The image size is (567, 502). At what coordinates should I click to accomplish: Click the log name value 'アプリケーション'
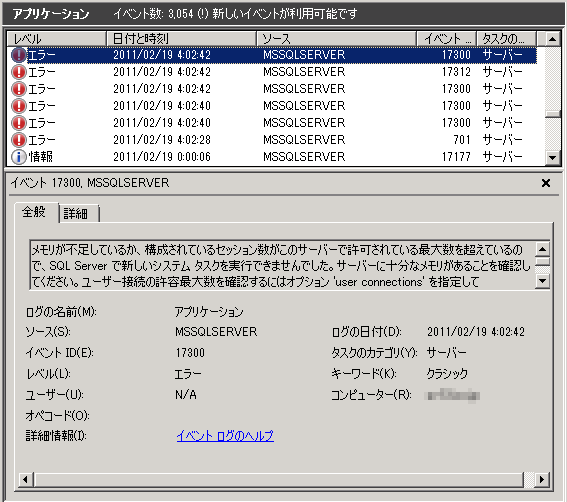tap(209, 312)
